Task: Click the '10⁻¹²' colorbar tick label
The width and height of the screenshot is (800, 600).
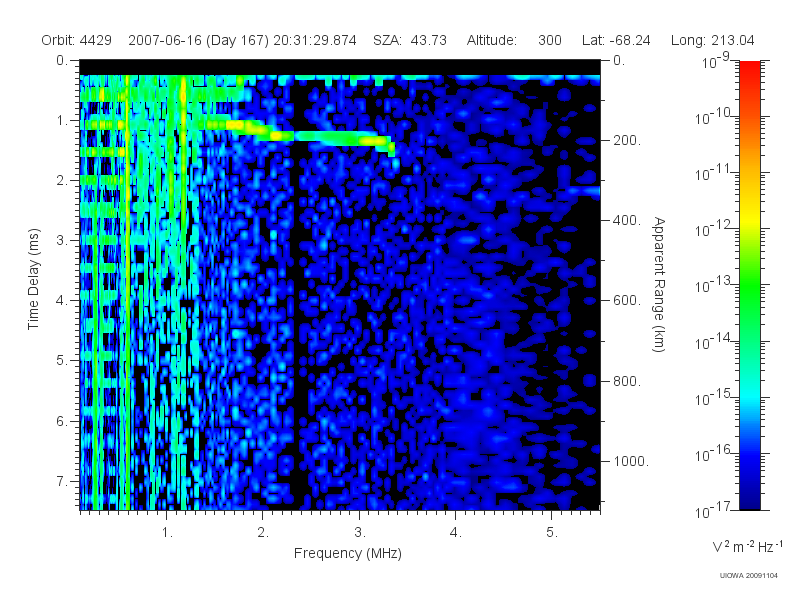Action: click(x=715, y=229)
